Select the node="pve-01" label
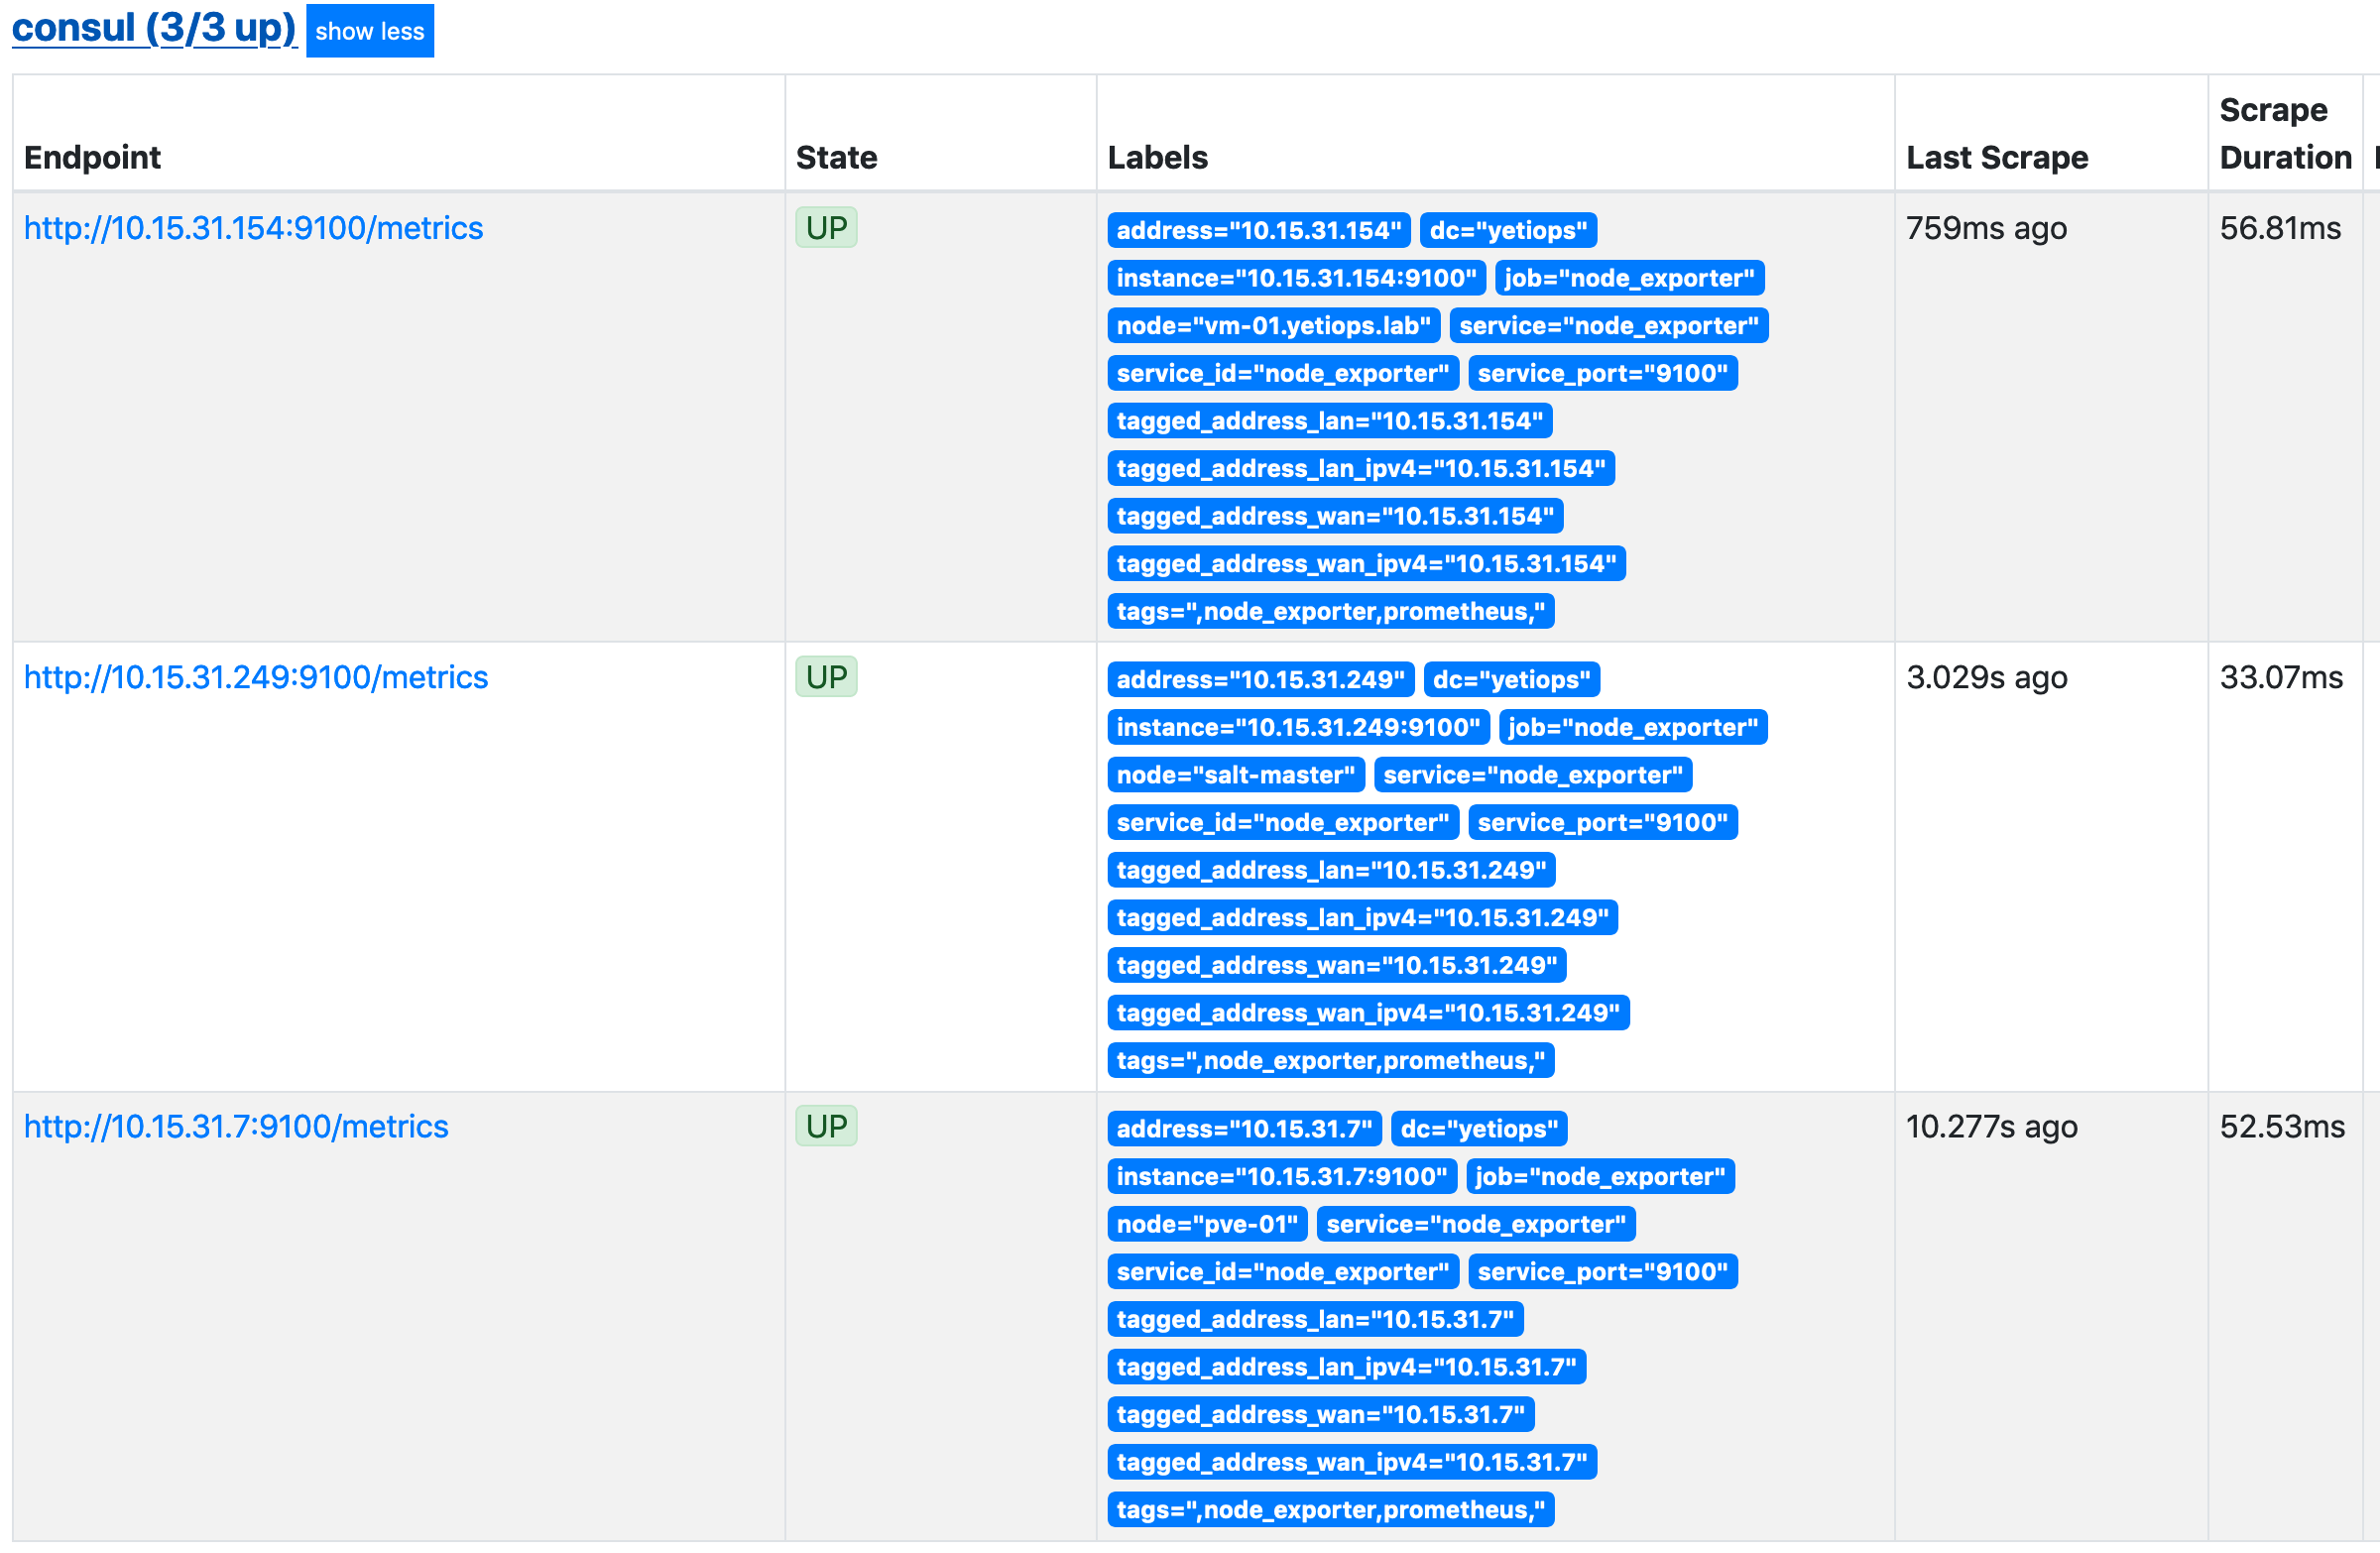This screenshot has height=1553, width=2380. (x=1206, y=1223)
